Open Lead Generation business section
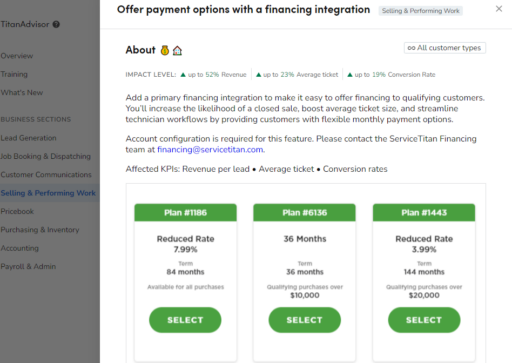Image resolution: width=512 pixels, height=363 pixels. coord(28,138)
